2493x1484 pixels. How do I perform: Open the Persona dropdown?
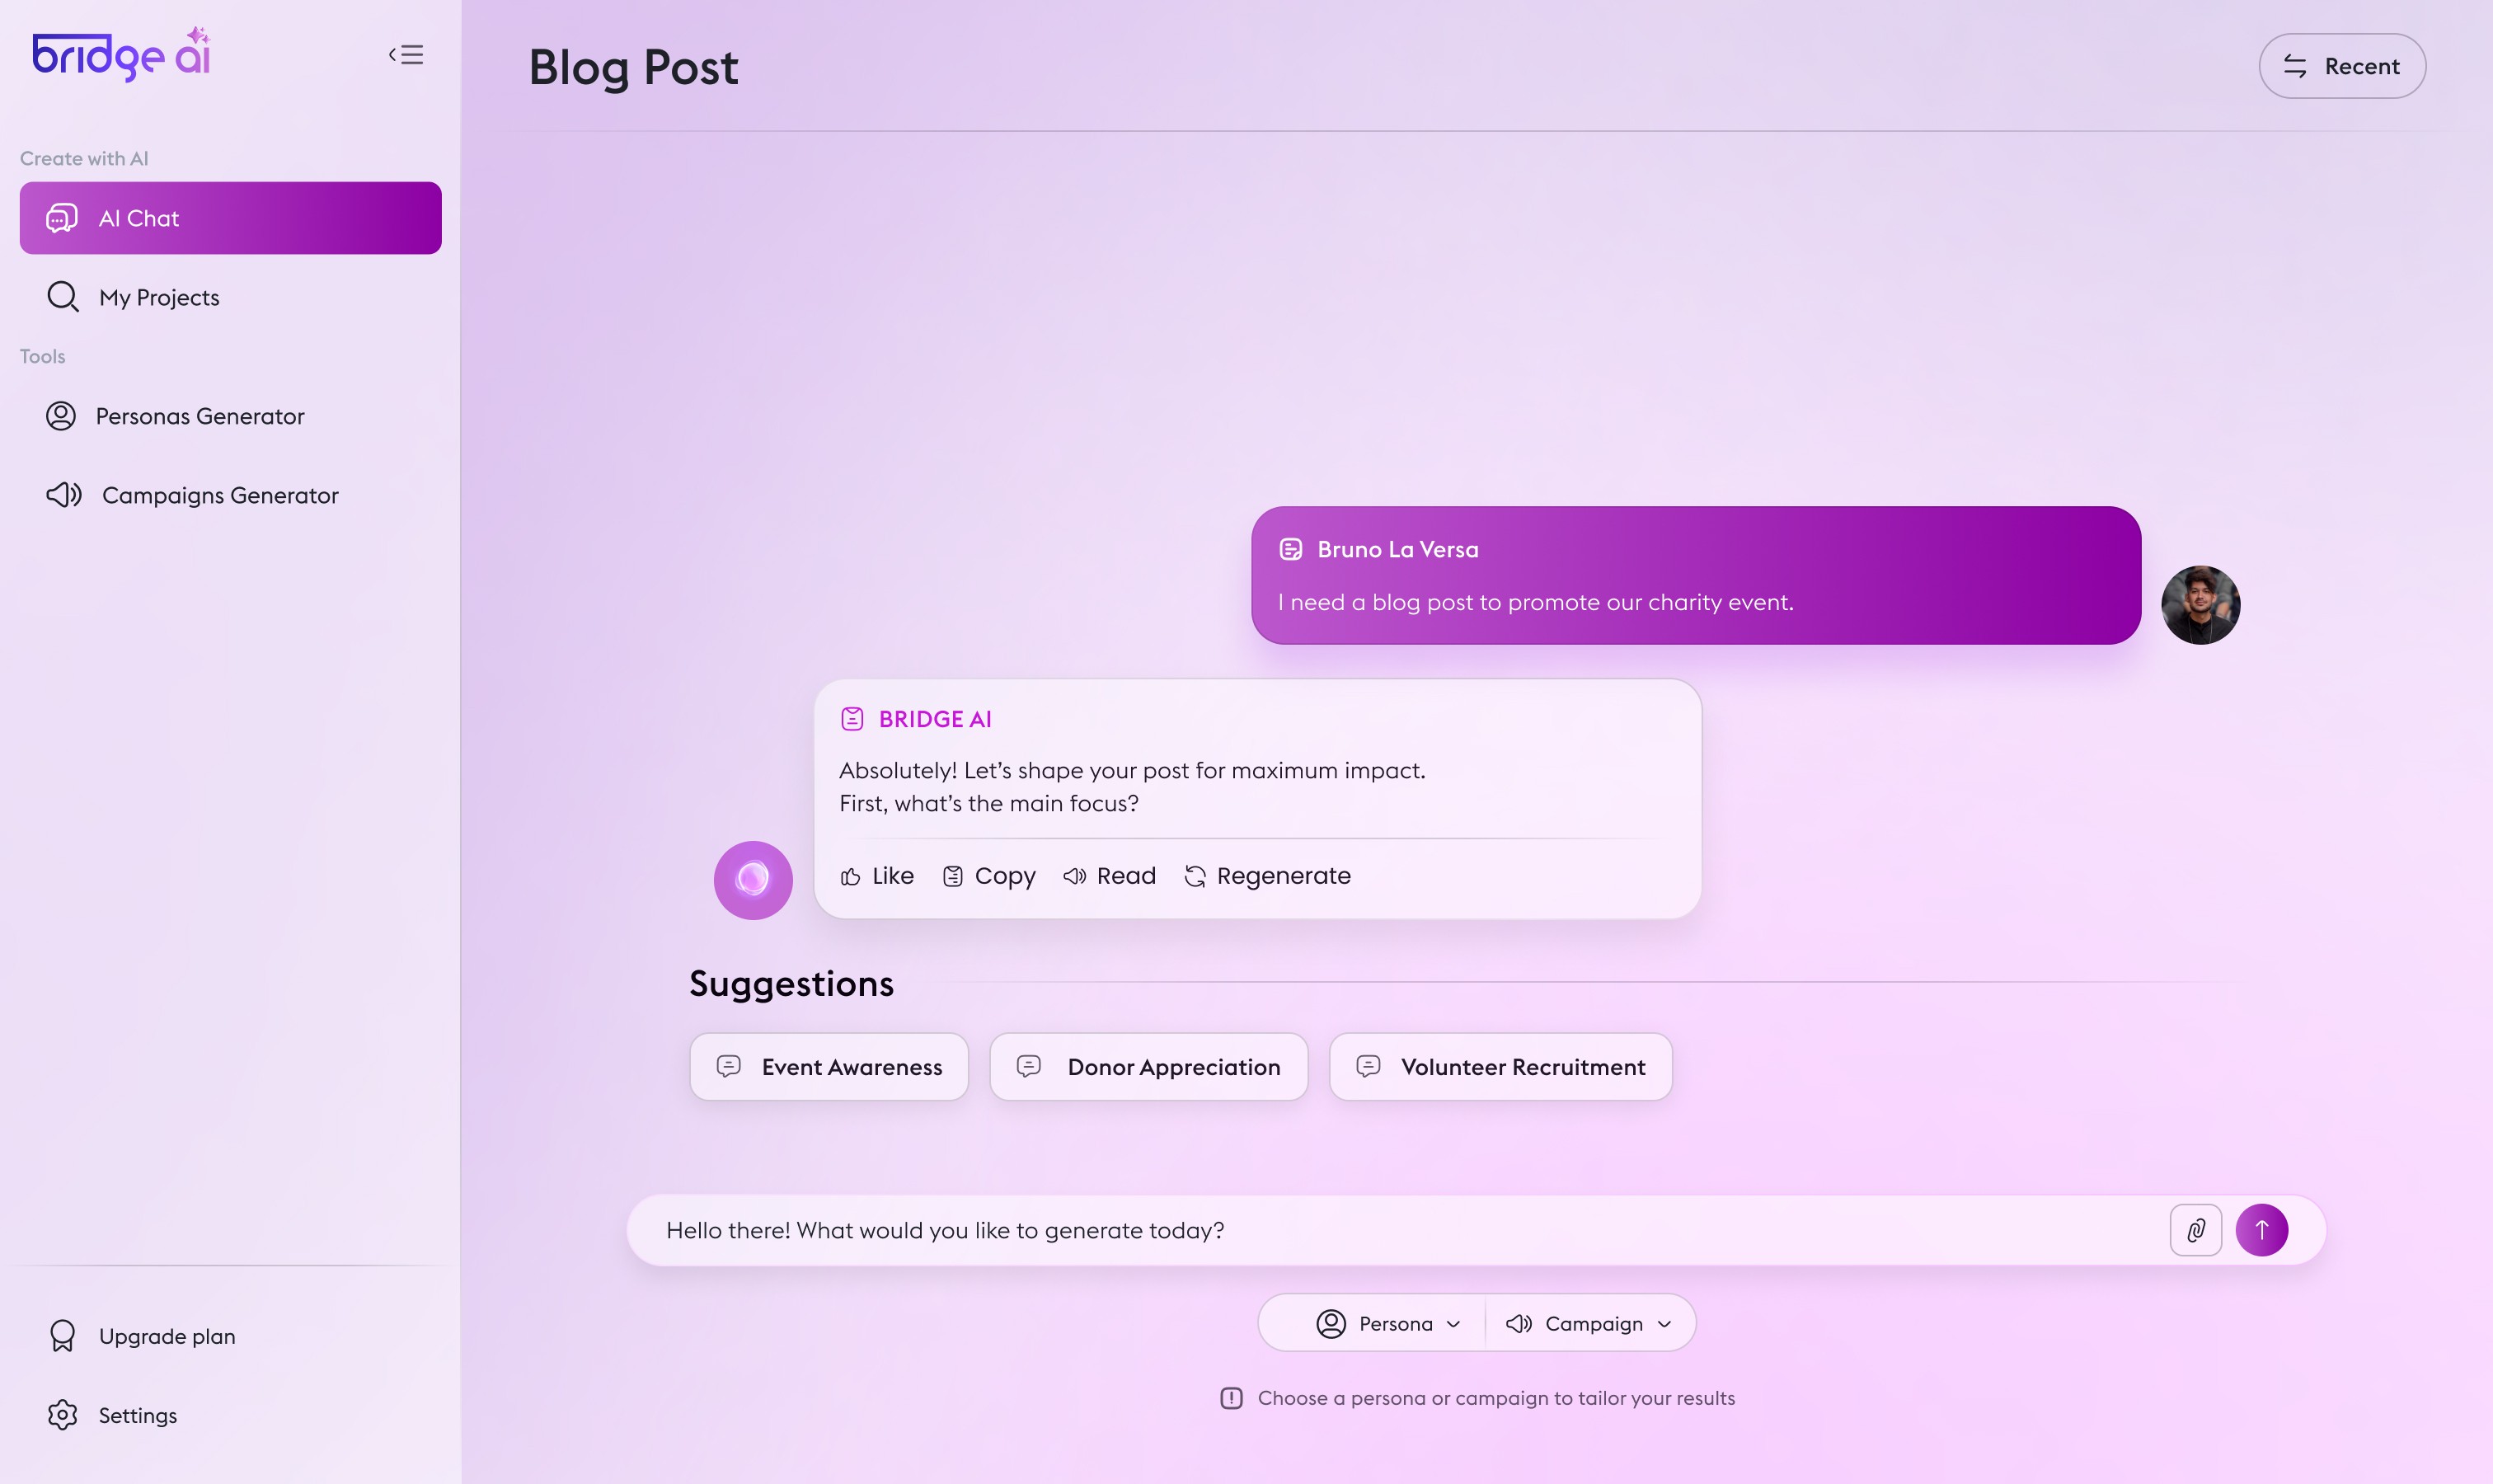(x=1388, y=1324)
